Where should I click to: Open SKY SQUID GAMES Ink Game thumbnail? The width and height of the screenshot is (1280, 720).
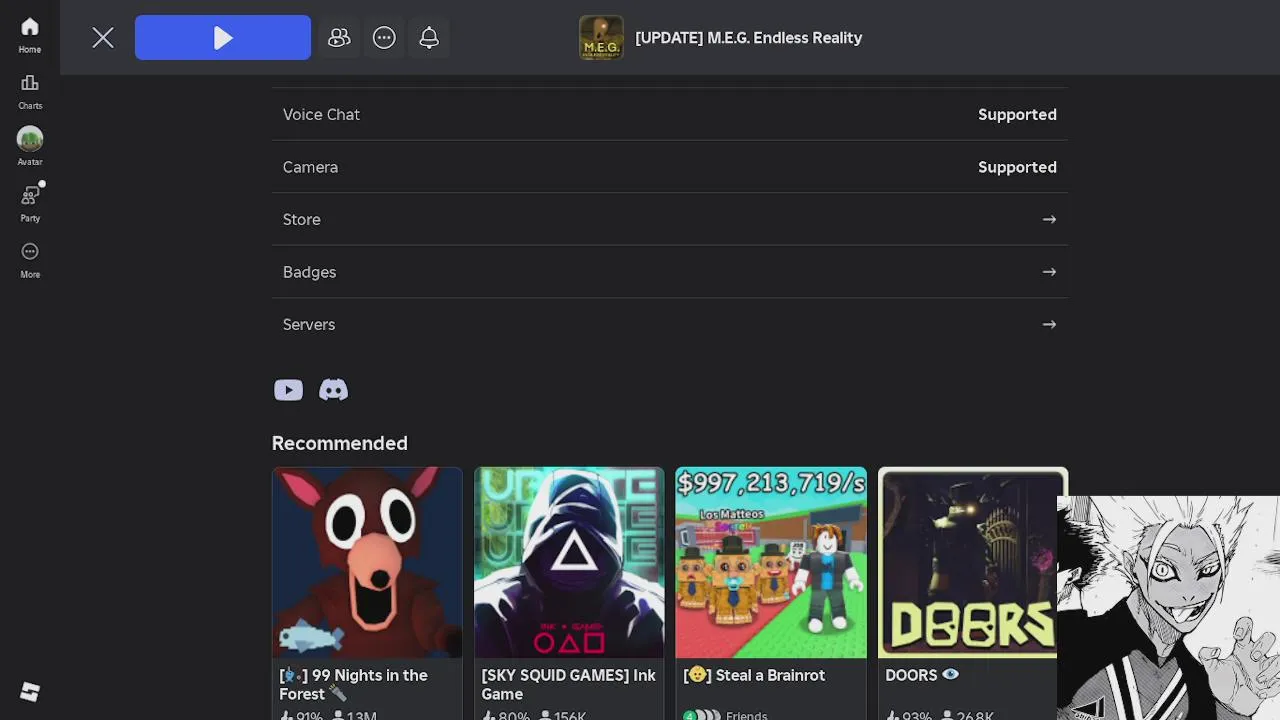(x=569, y=562)
